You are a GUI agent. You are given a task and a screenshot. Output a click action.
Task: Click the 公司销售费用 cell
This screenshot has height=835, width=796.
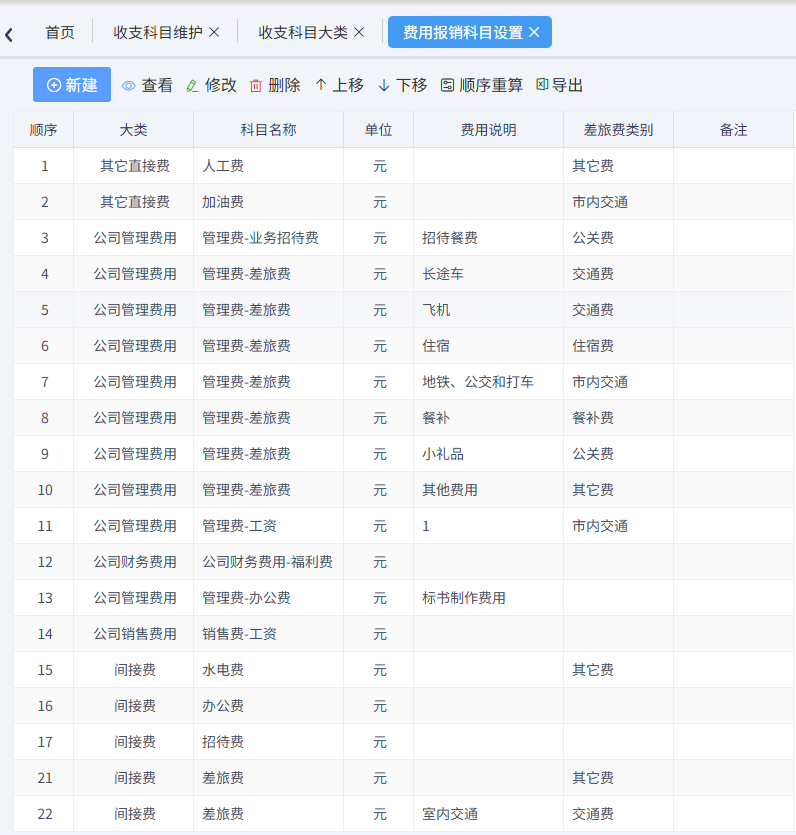[x=134, y=634]
